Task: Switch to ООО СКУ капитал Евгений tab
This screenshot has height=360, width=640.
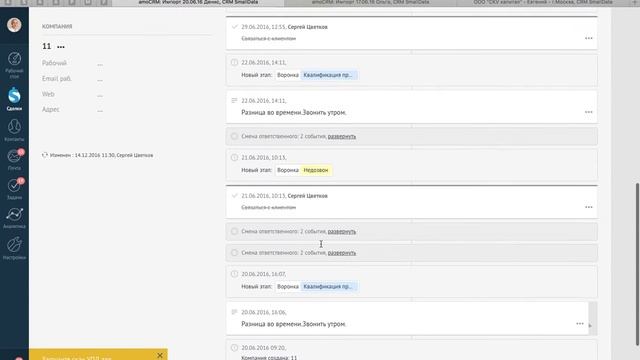Action: tap(543, 2)
